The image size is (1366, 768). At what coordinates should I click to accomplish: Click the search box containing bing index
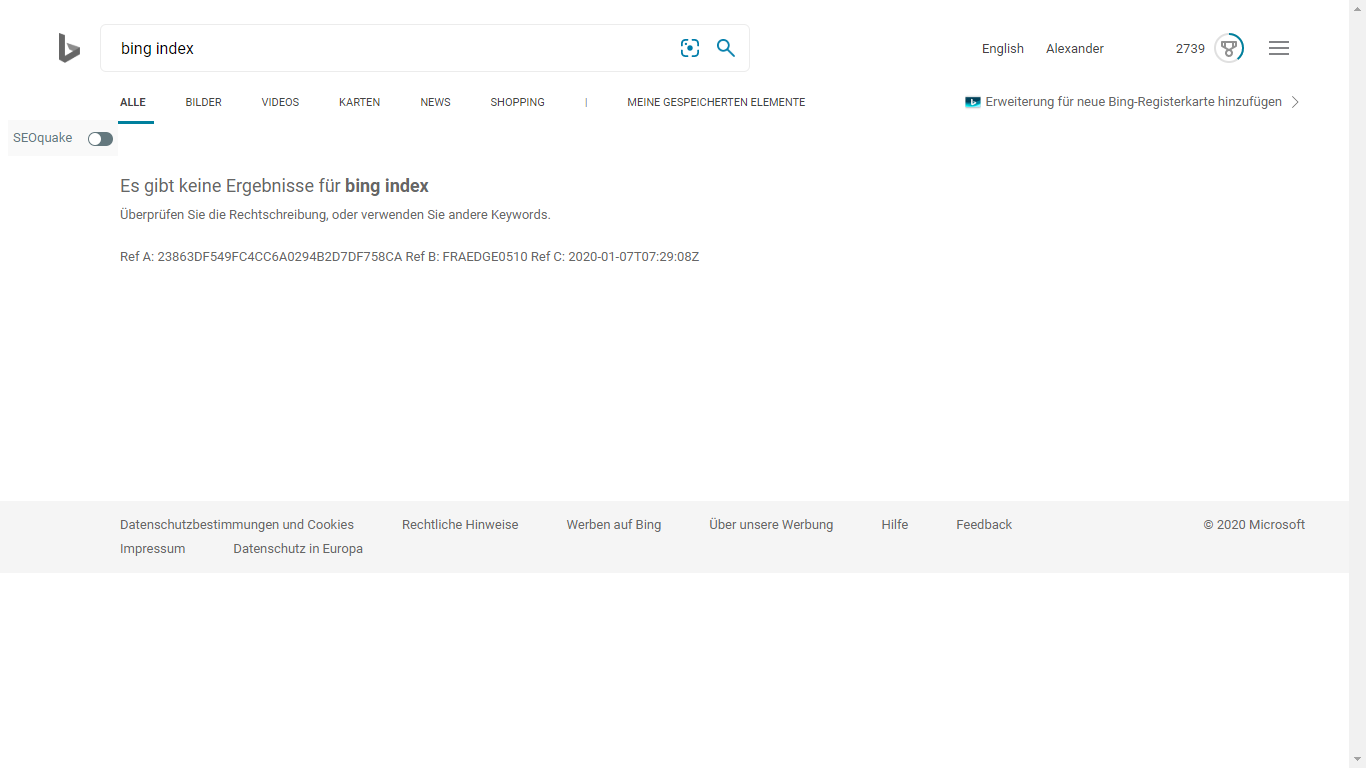(390, 48)
